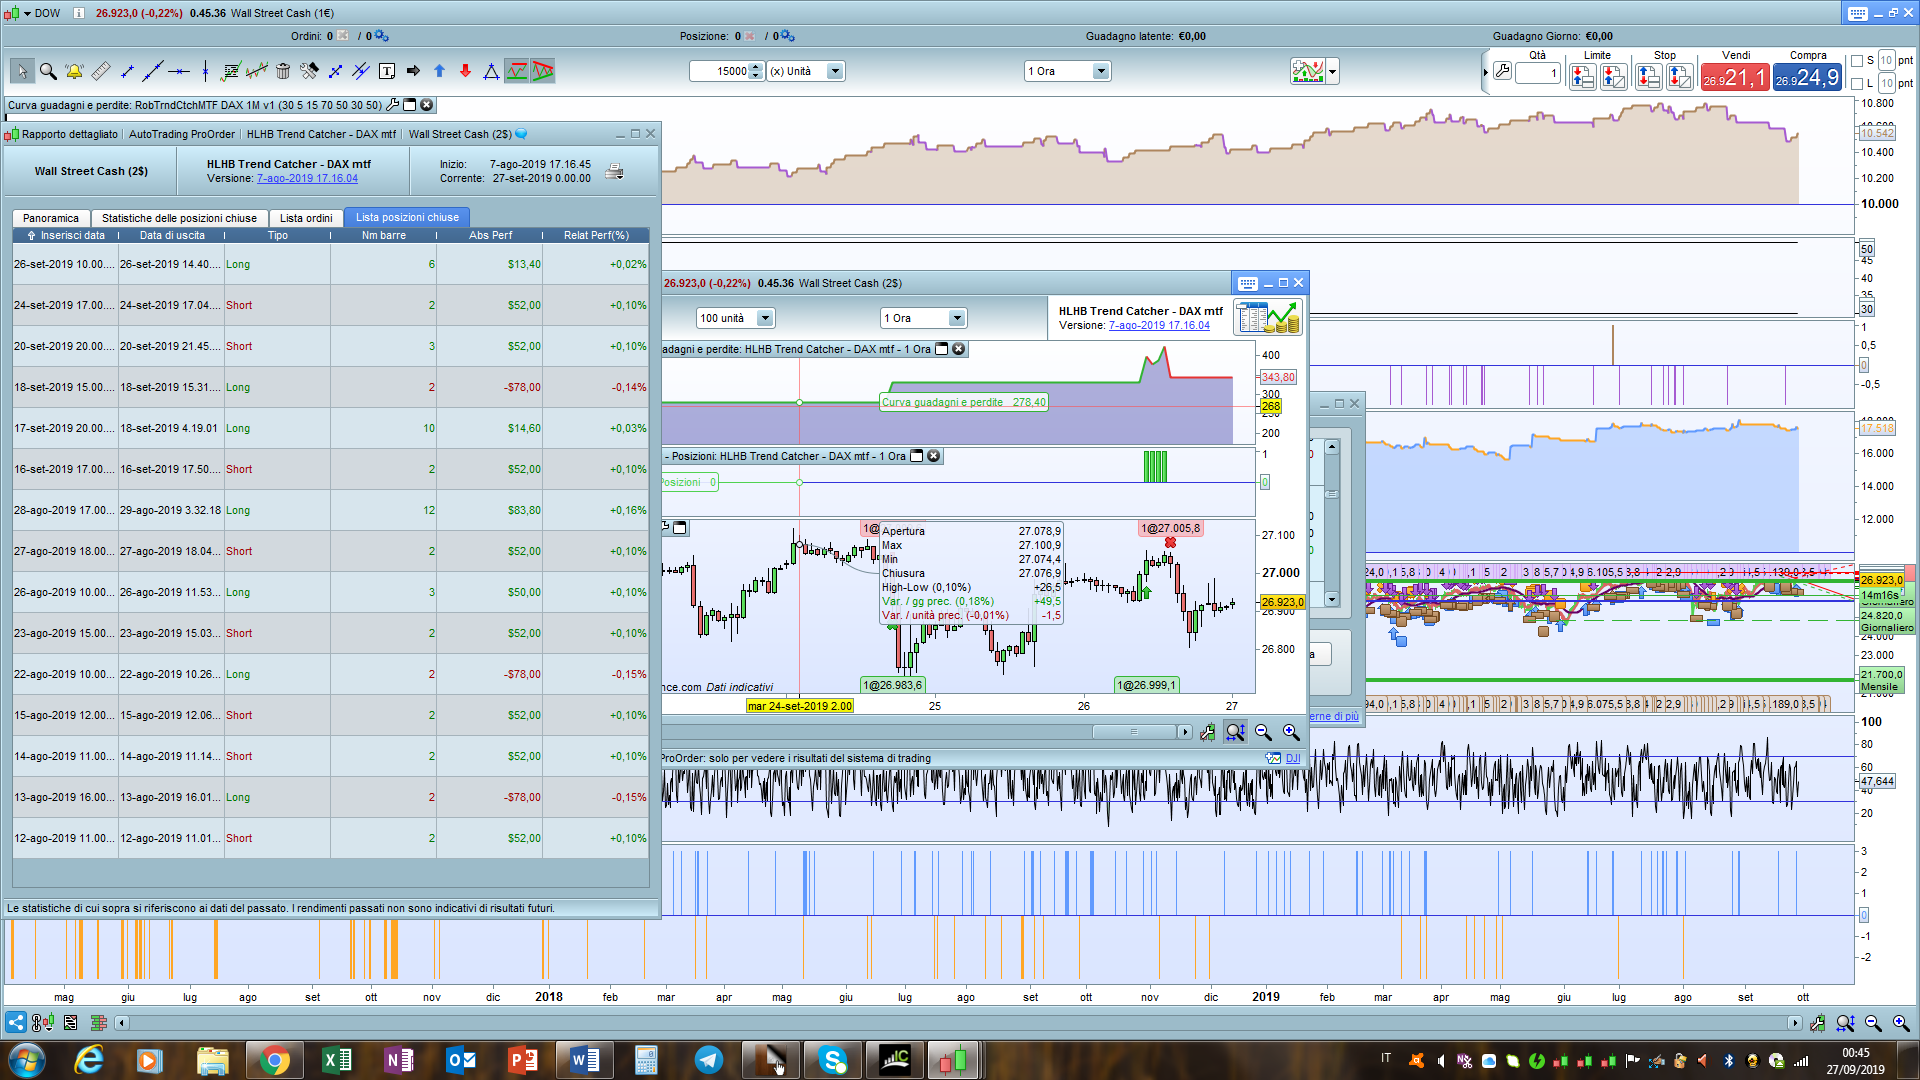Click the printer icon in detailed report
Viewport: 1920px width, 1080px height.
(614, 171)
